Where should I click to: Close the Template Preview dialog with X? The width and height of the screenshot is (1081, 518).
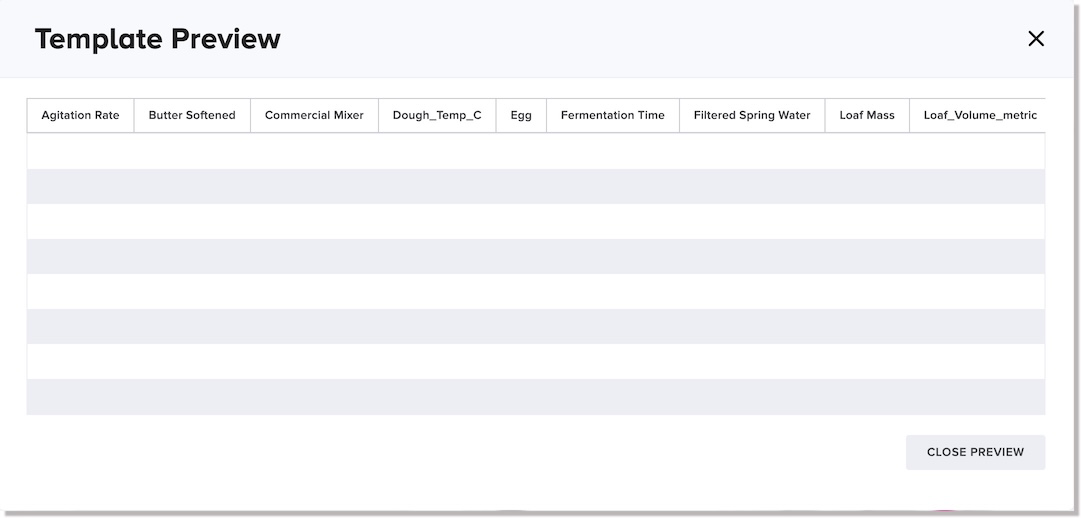tap(1035, 39)
